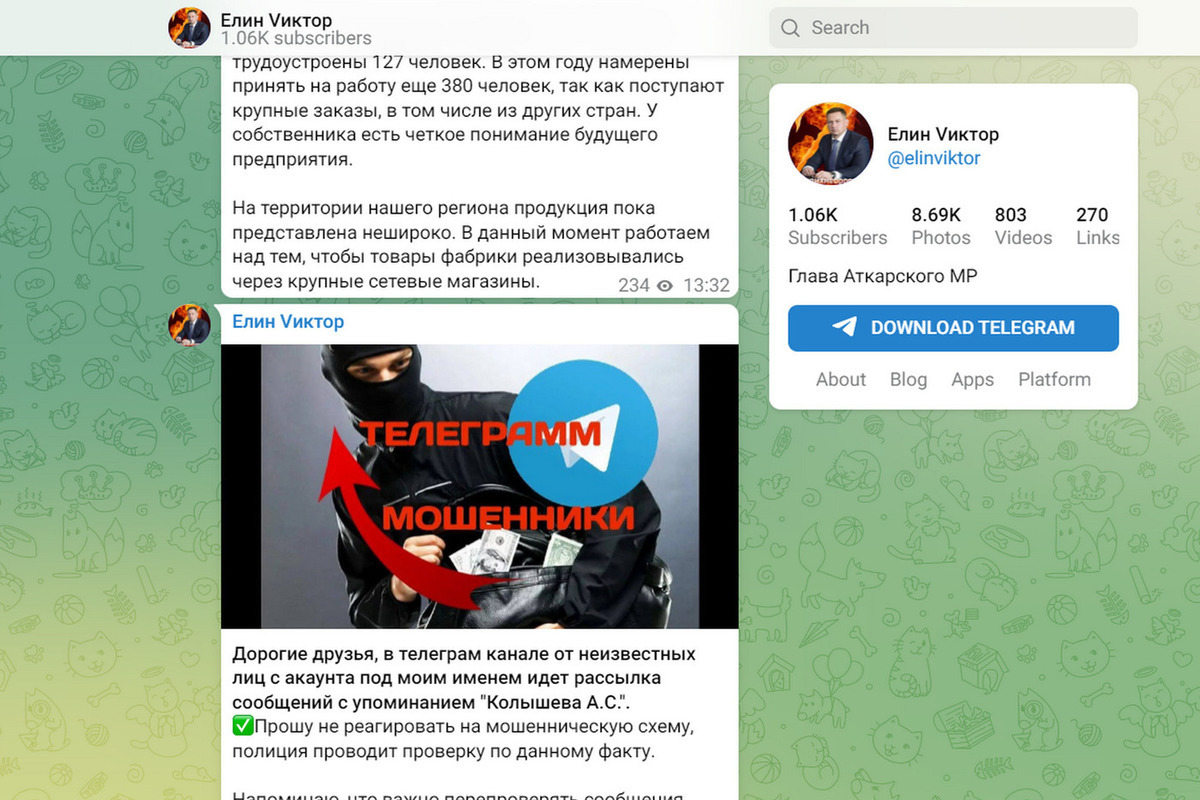Click the Telegram plane icon on download button
1200x800 pixels.
pyautogui.click(x=845, y=327)
